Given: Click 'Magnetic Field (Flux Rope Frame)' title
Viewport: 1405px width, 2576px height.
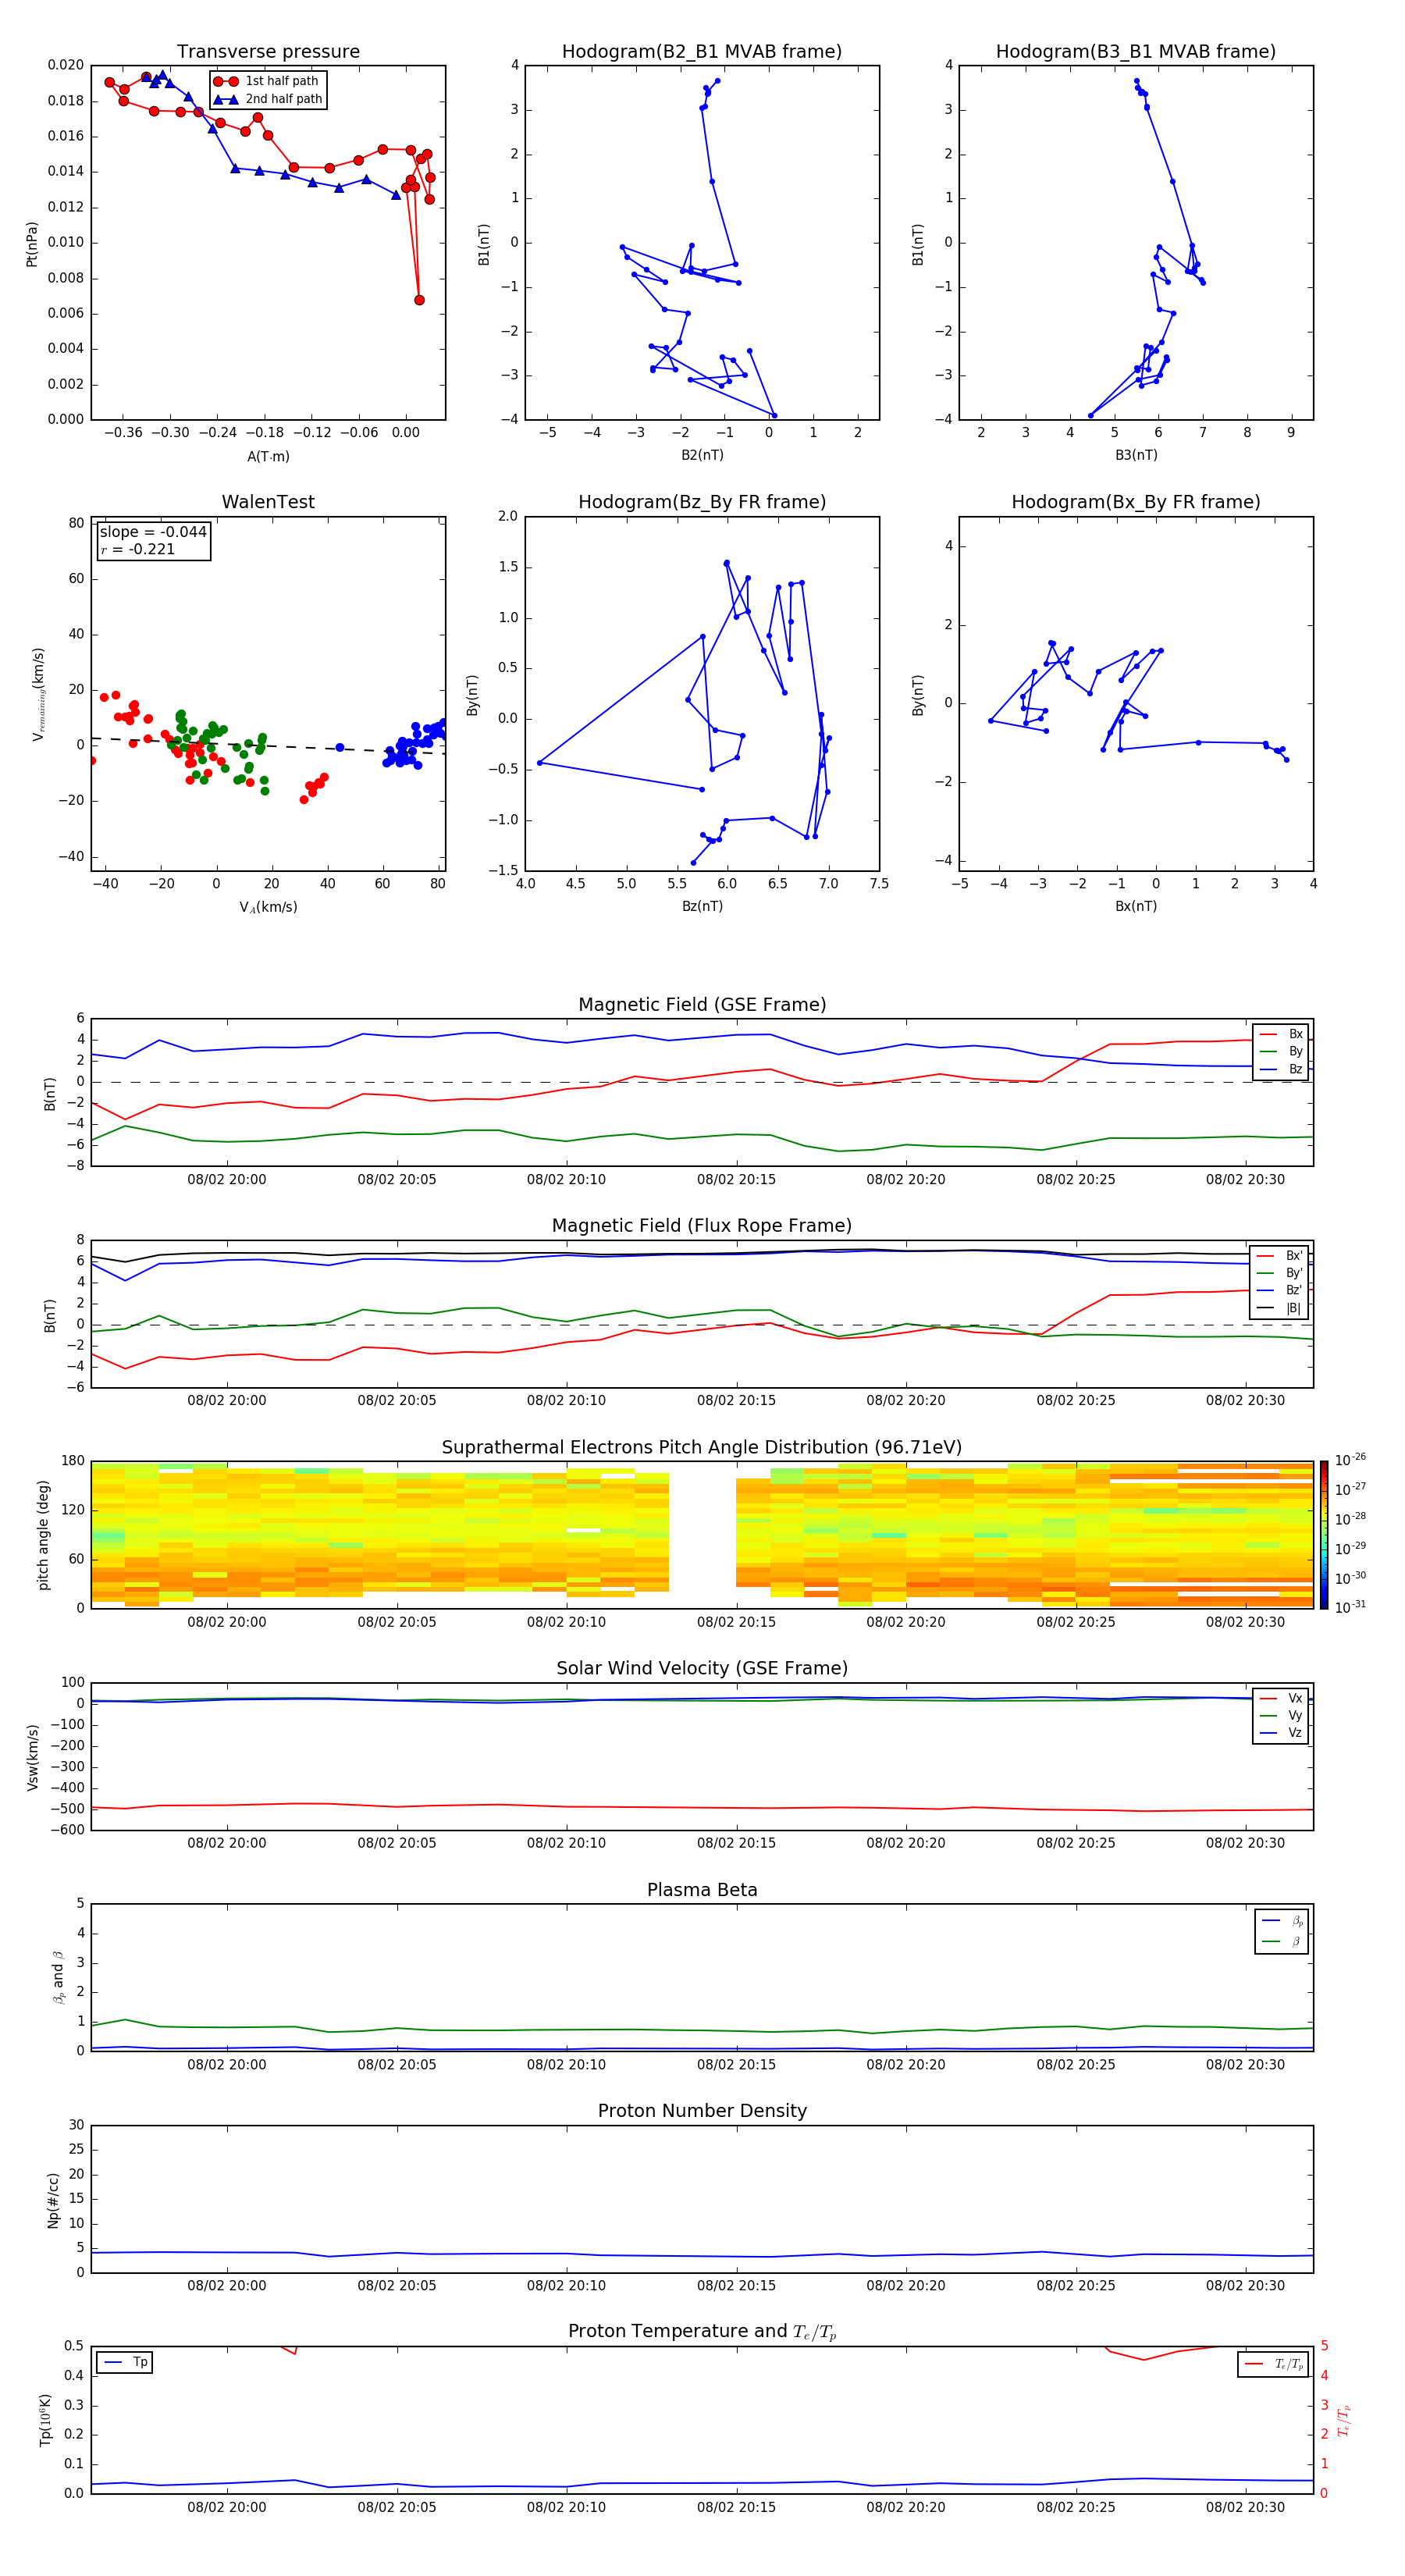Looking at the screenshot, I should (x=702, y=1226).
